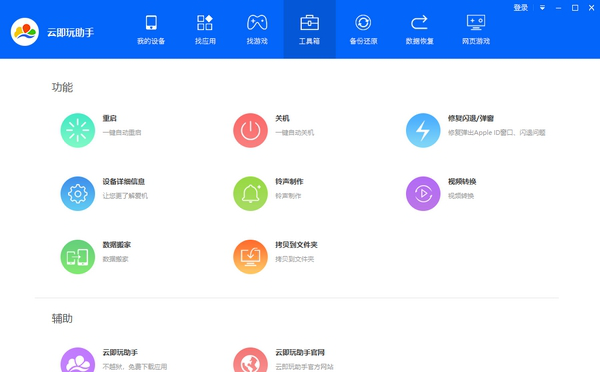The image size is (600, 386).
Task: Select the 工具箱 tab
Action: (309, 29)
